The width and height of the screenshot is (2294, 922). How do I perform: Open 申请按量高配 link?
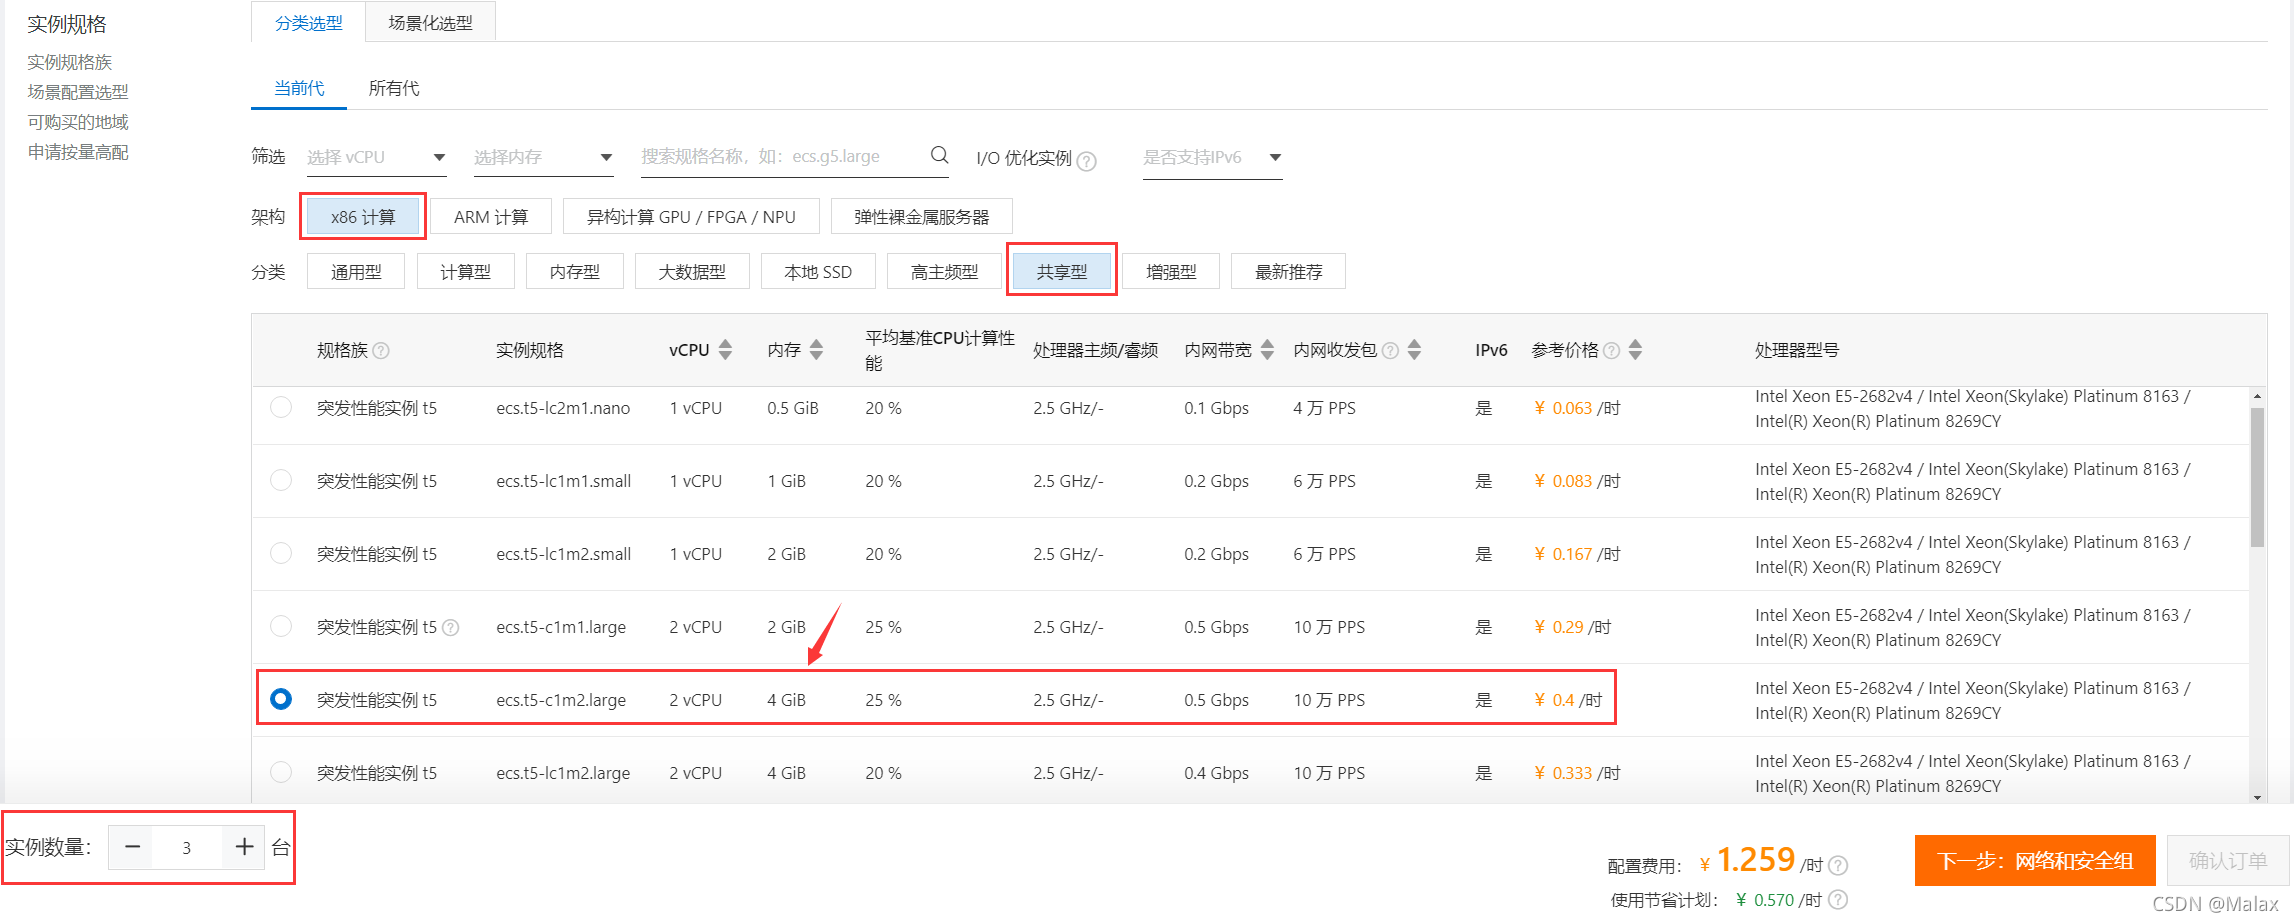[78, 152]
